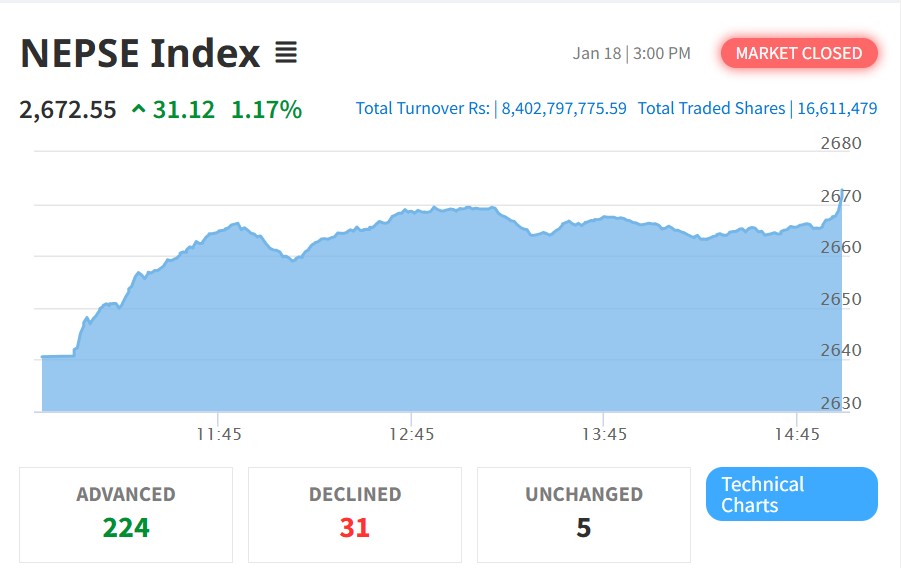This screenshot has height=568, width=901.
Task: Click the Total Turnover Rs label
Action: tap(423, 108)
